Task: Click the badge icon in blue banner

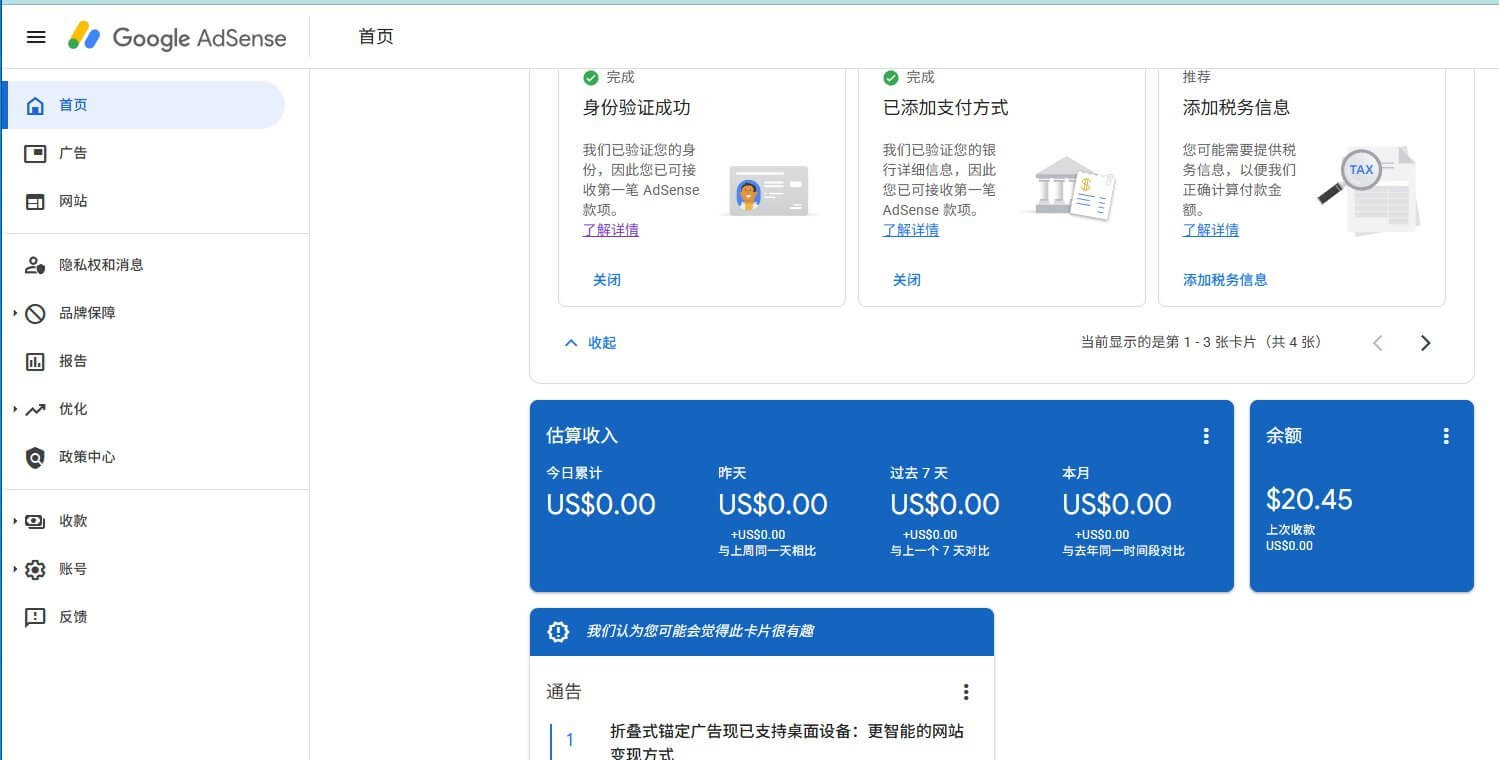Action: (558, 632)
